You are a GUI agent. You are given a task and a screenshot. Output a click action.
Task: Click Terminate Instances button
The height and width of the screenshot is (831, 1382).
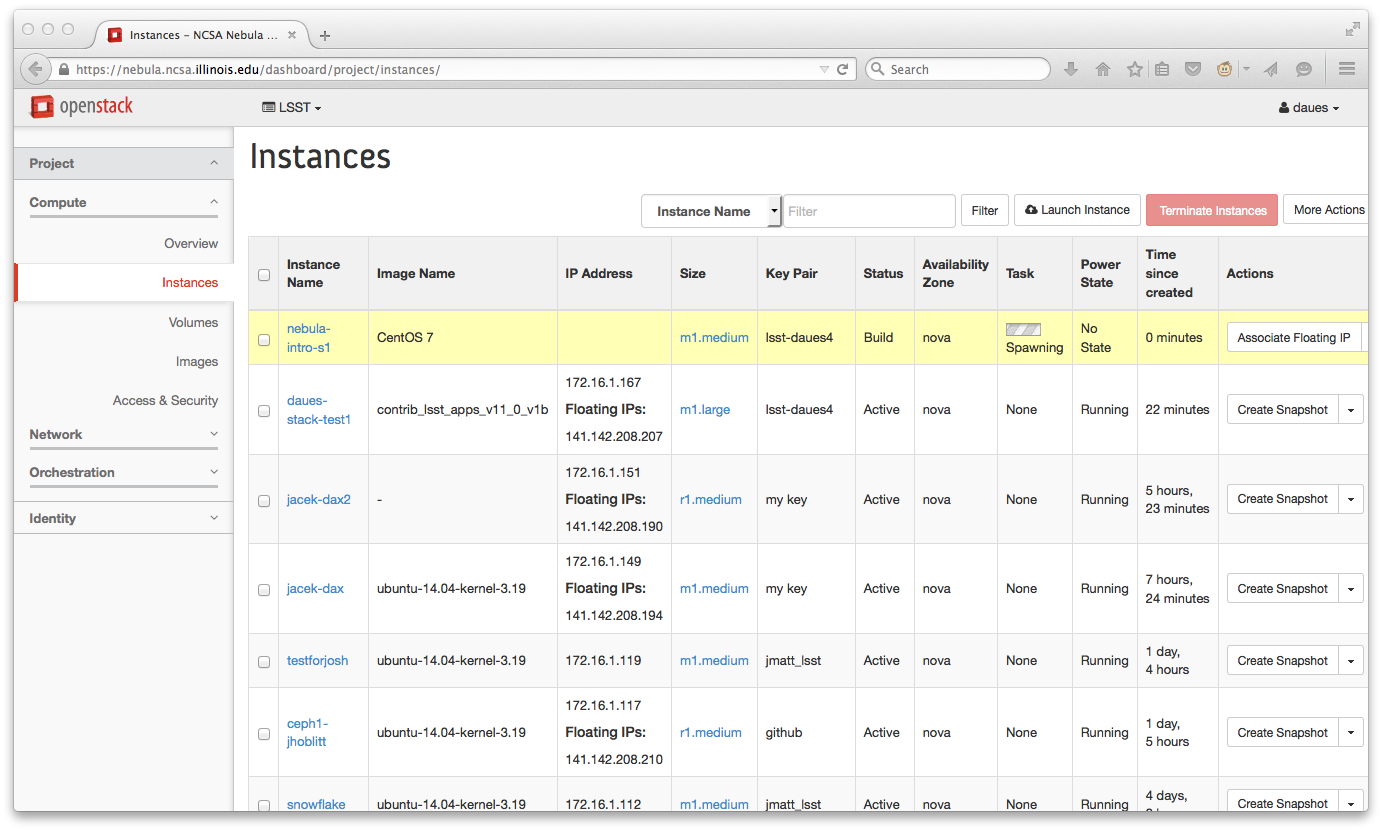[1212, 210]
